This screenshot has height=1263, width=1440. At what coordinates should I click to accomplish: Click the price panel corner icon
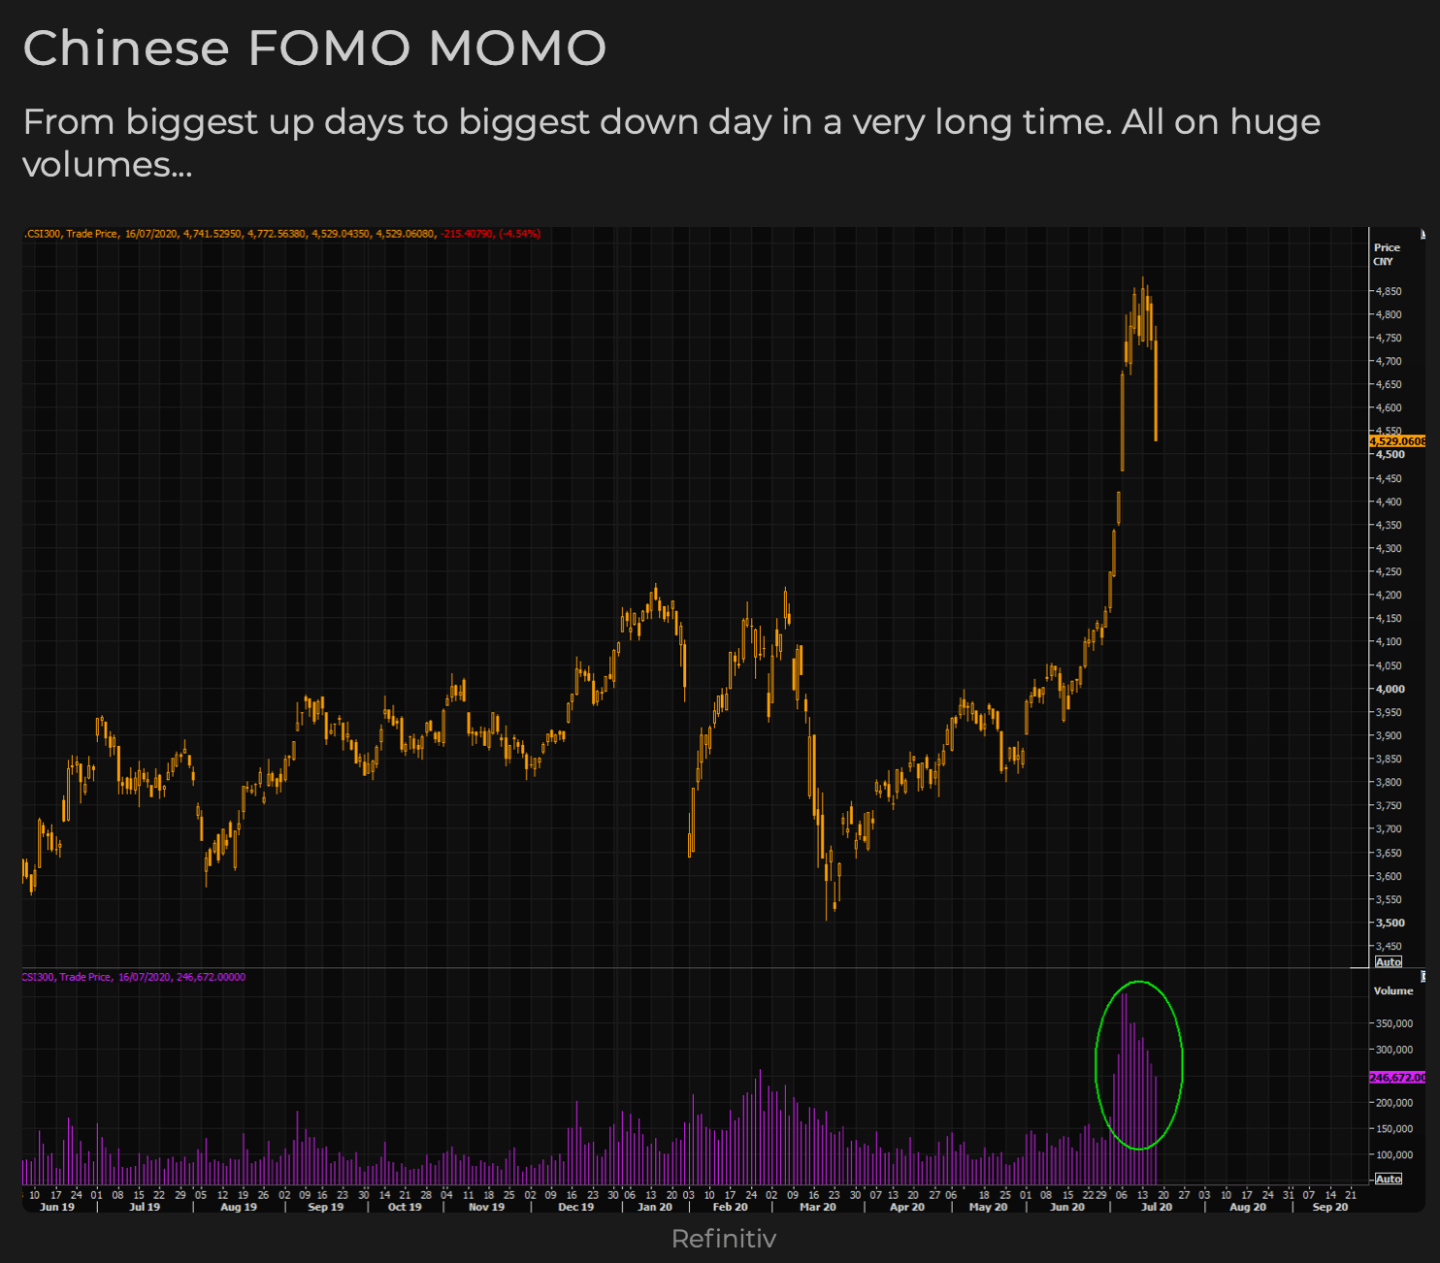click(1422, 235)
